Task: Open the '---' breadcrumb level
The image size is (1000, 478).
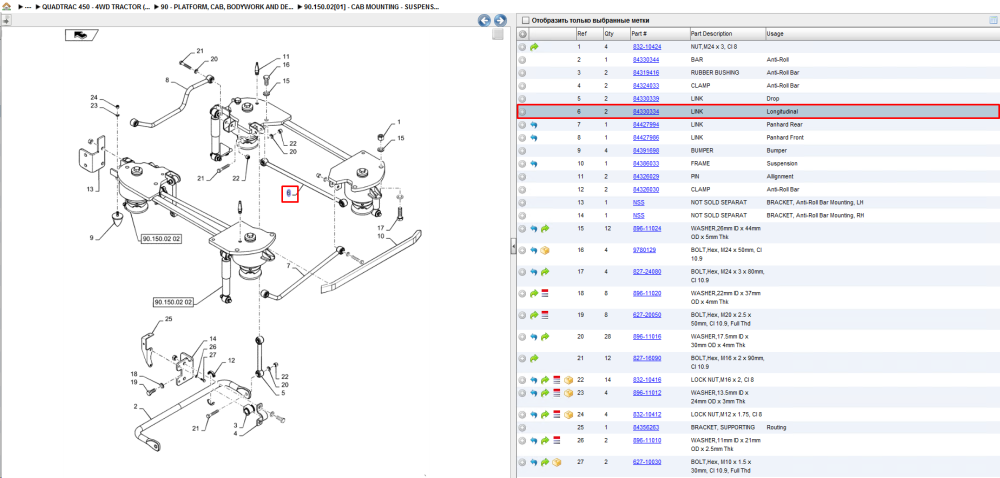Action: tap(27, 6)
